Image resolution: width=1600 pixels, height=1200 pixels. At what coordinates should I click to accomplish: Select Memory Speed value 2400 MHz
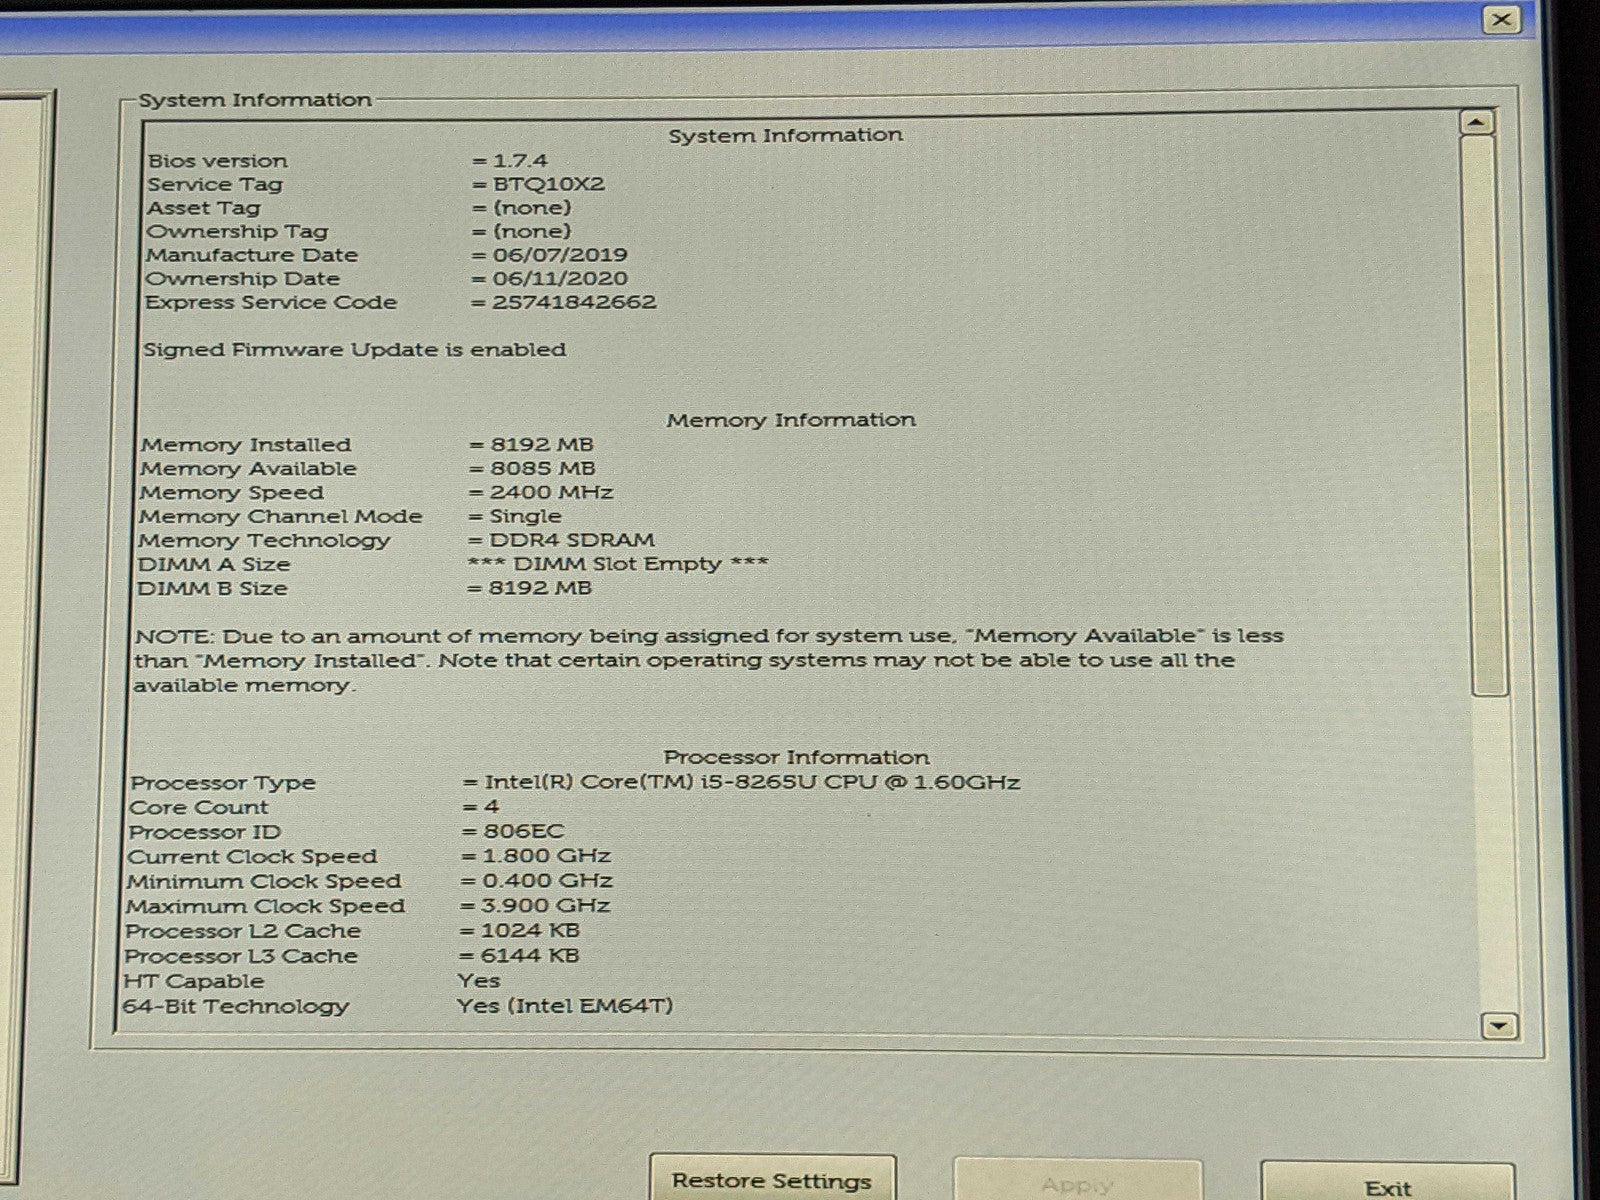click(x=551, y=492)
